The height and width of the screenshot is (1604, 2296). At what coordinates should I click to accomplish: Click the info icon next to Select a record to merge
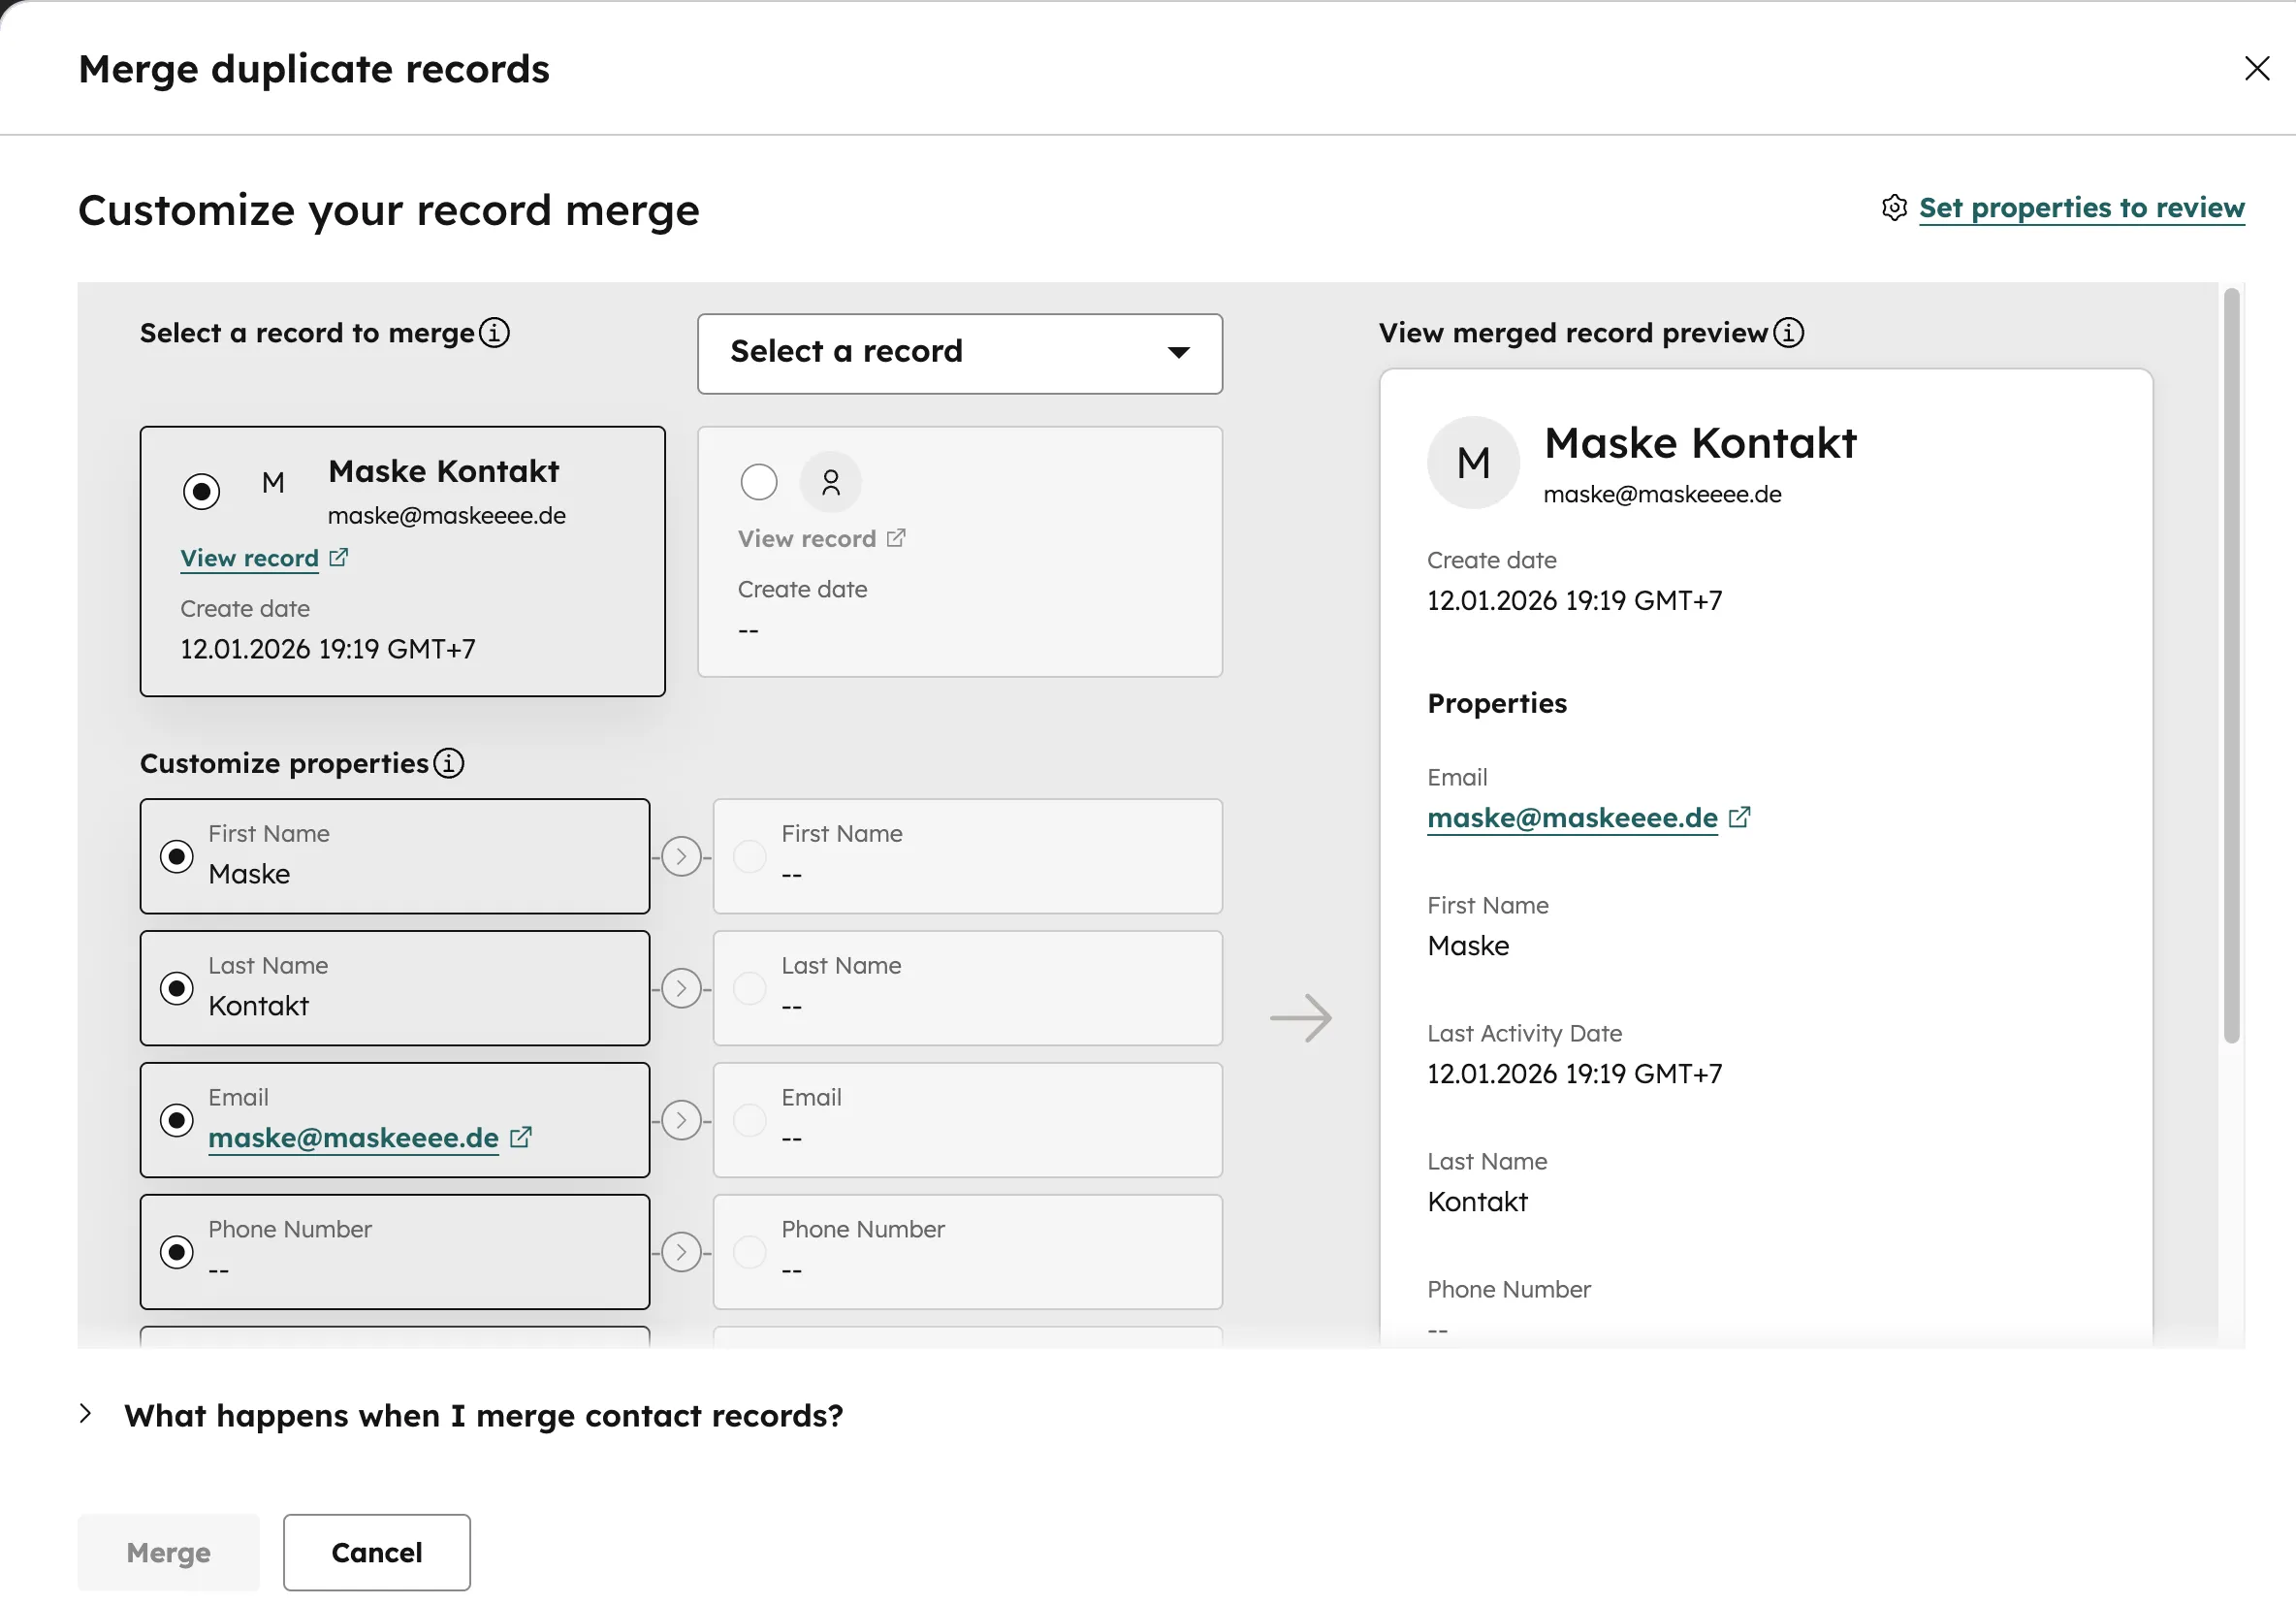[x=494, y=333]
